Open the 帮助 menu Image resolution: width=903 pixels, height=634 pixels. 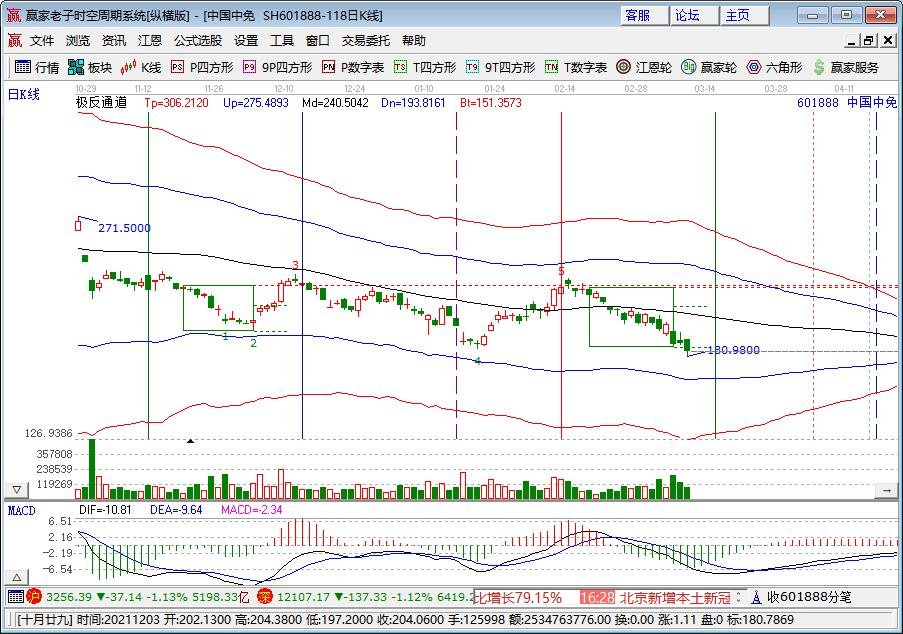[413, 40]
